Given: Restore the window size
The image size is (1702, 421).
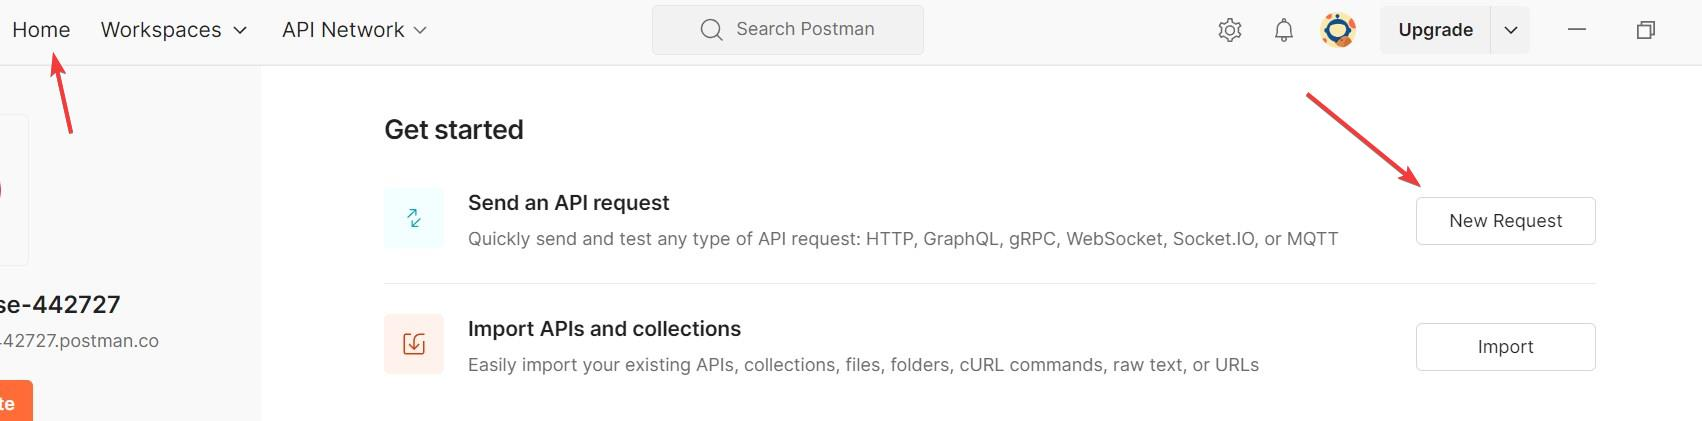Looking at the screenshot, I should coord(1645,30).
